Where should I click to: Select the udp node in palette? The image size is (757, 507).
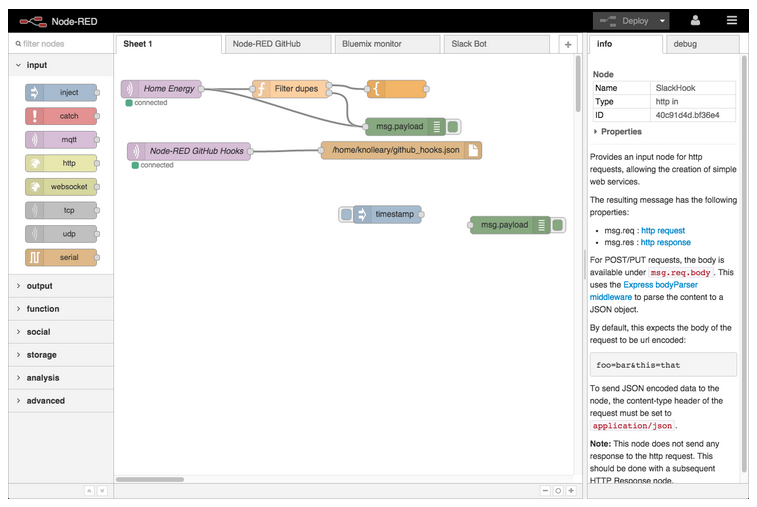(61, 234)
